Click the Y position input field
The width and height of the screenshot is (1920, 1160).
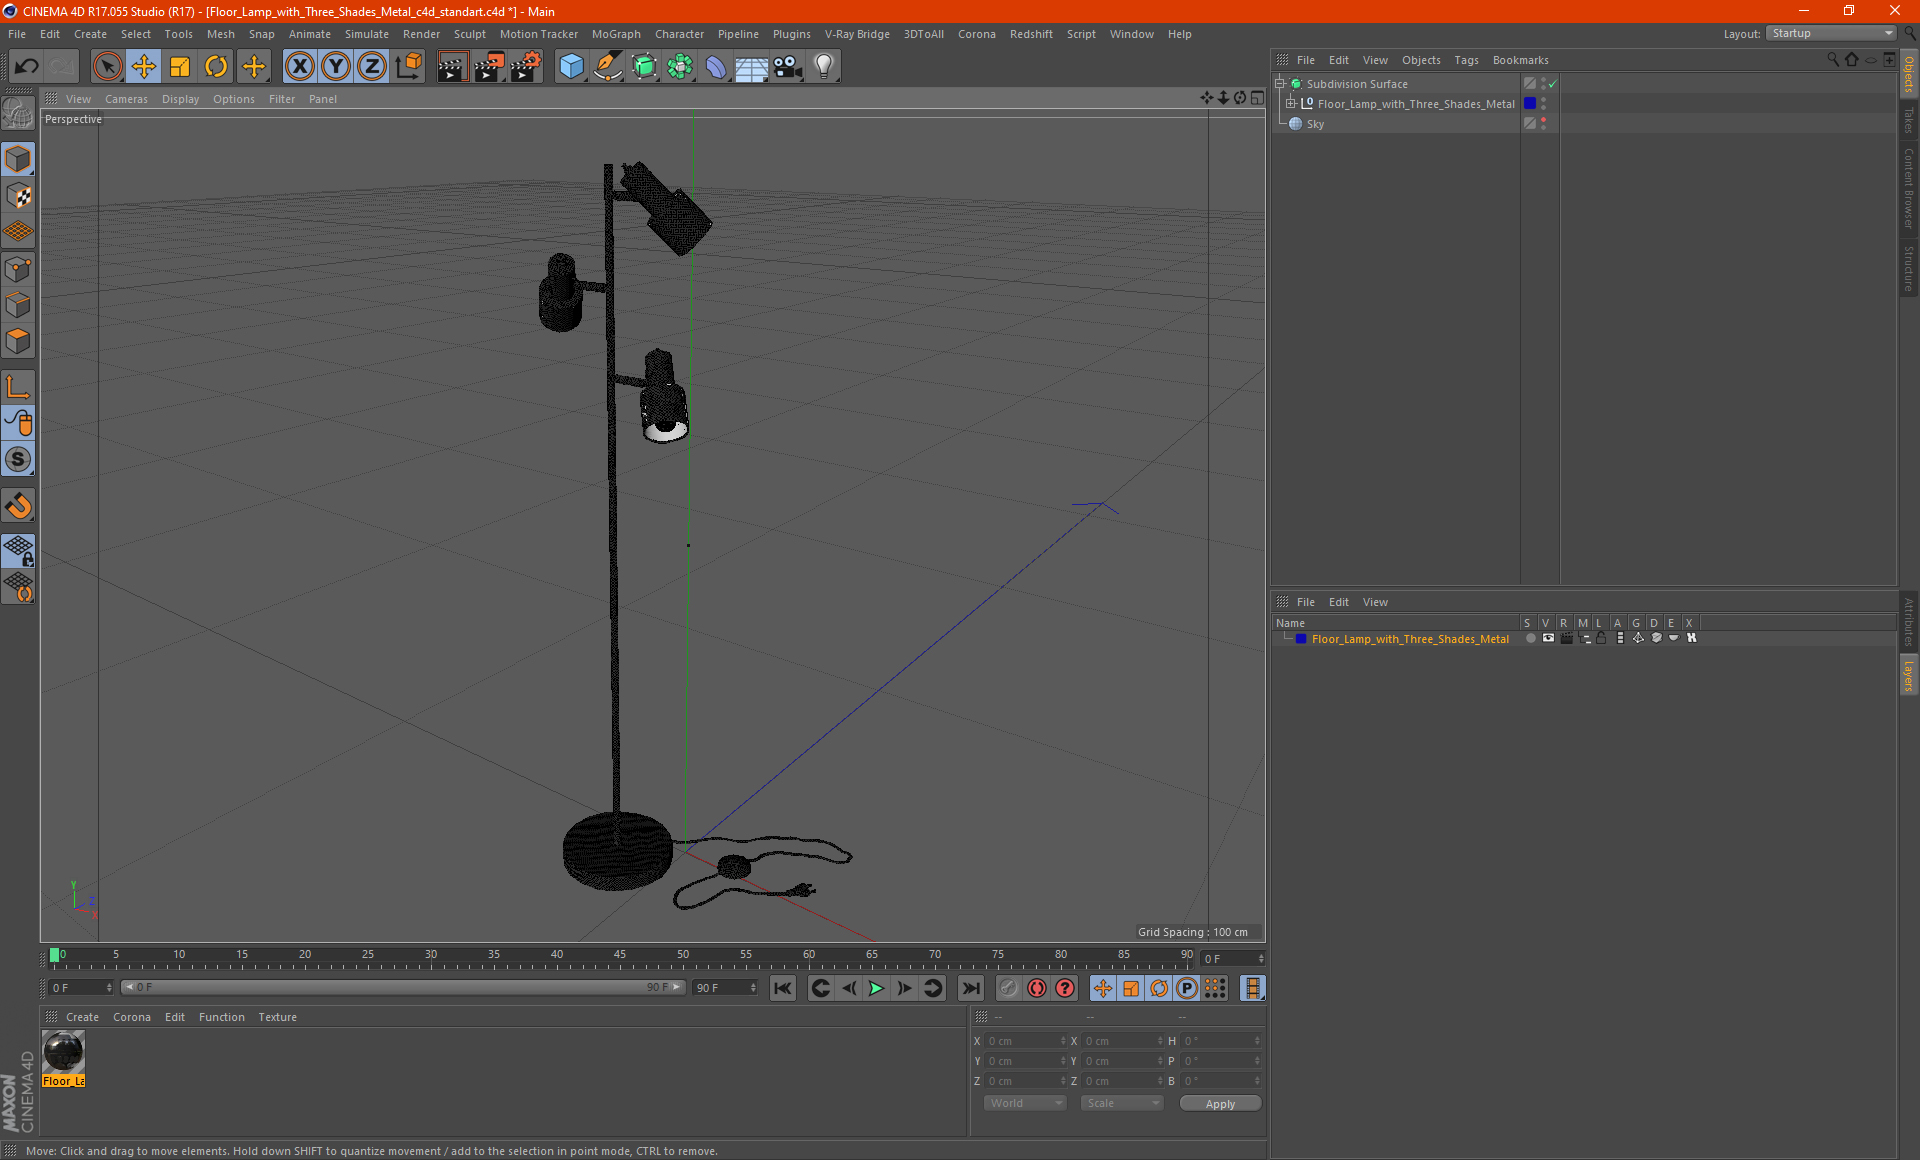[1022, 1061]
